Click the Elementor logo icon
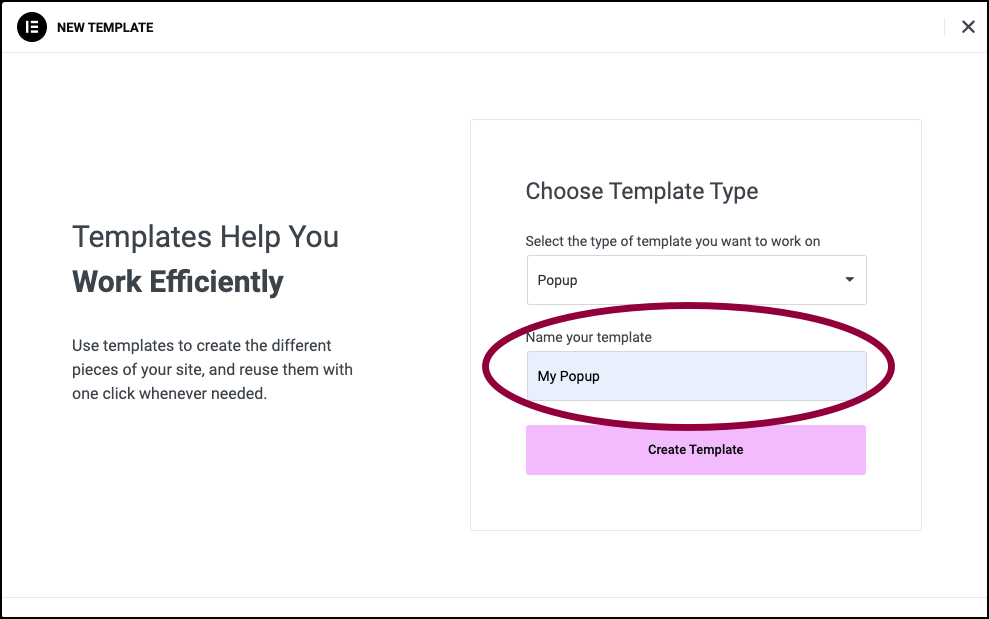The image size is (989, 619). coord(32,27)
